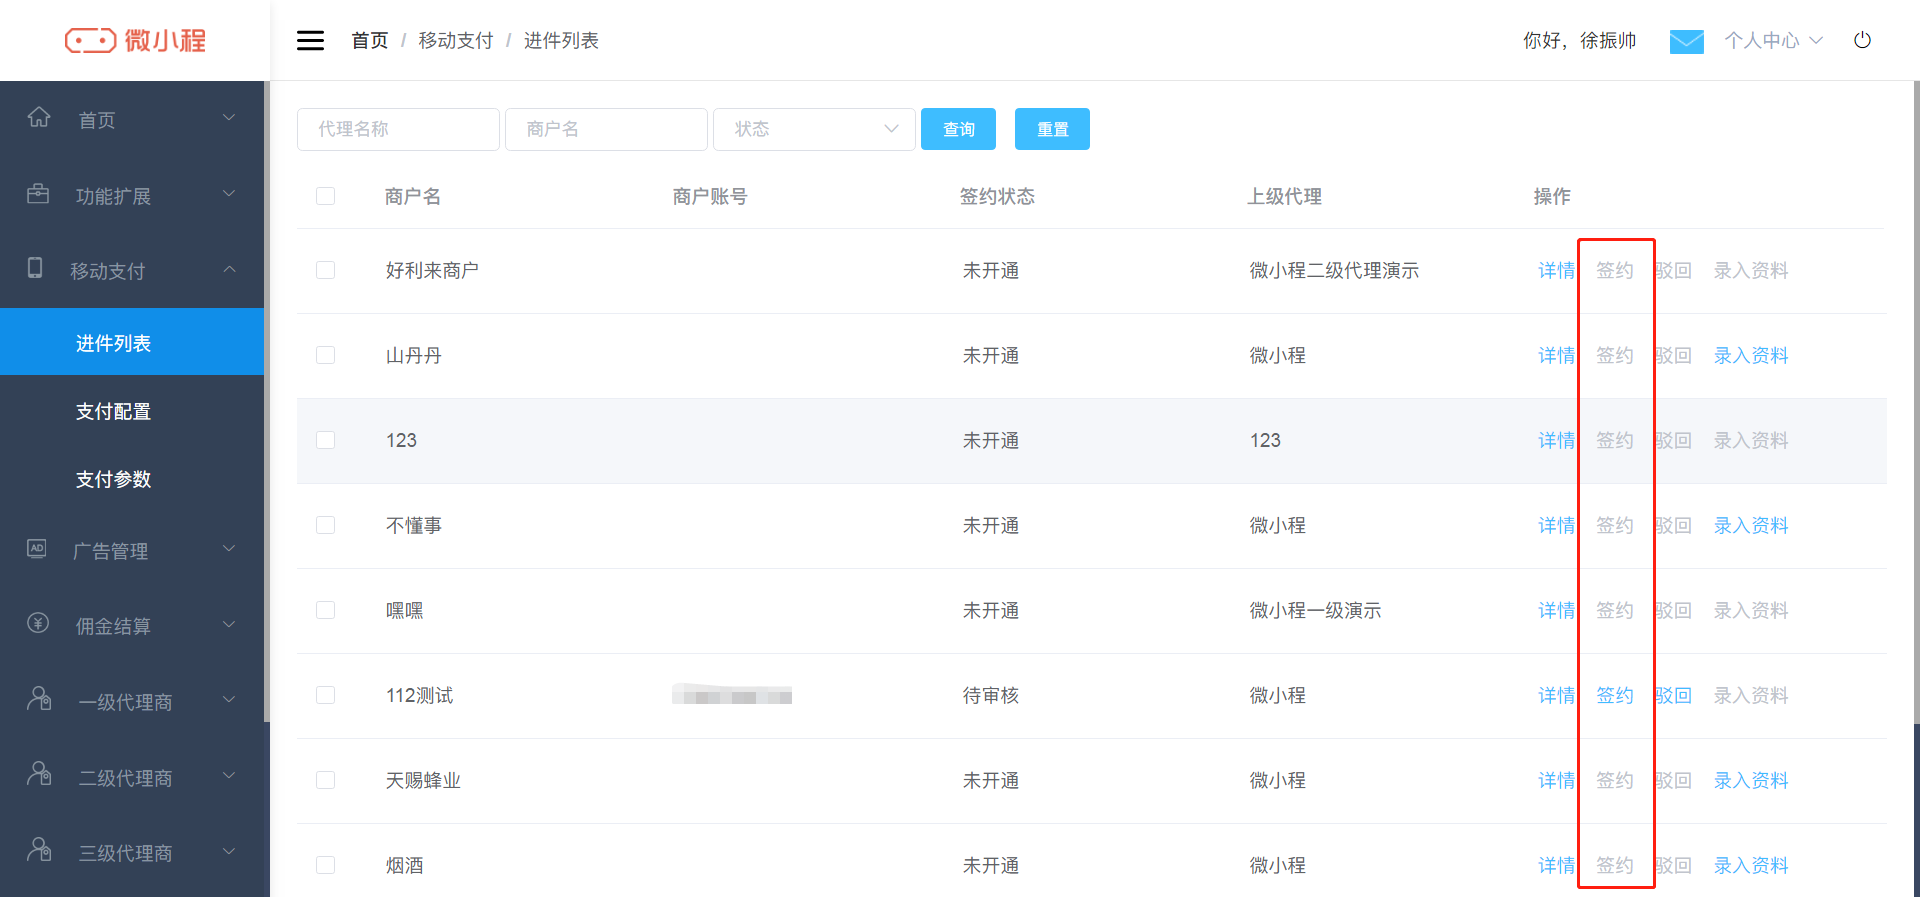Click 录入资料 for 山丹丹
This screenshot has width=1920, height=897.
point(1751,355)
